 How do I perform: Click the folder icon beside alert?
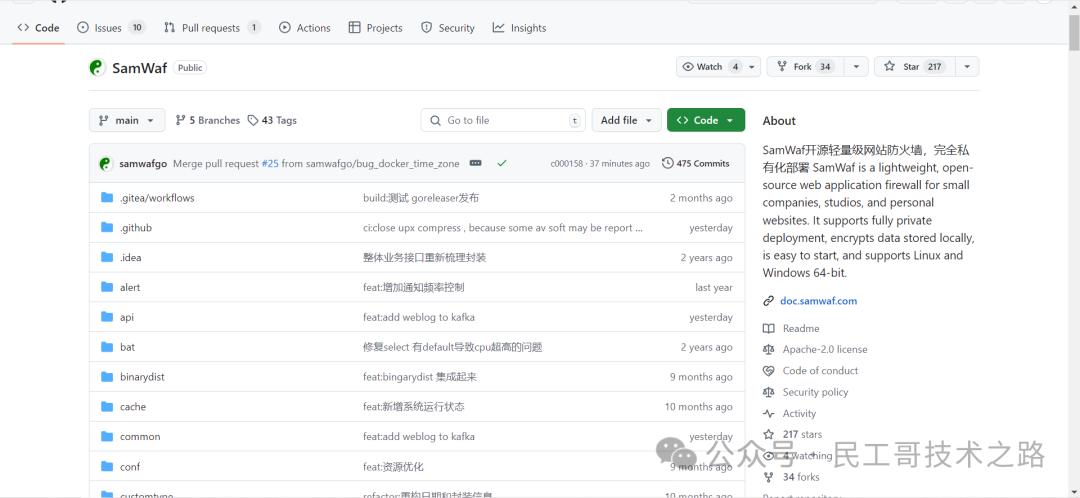tap(107, 287)
